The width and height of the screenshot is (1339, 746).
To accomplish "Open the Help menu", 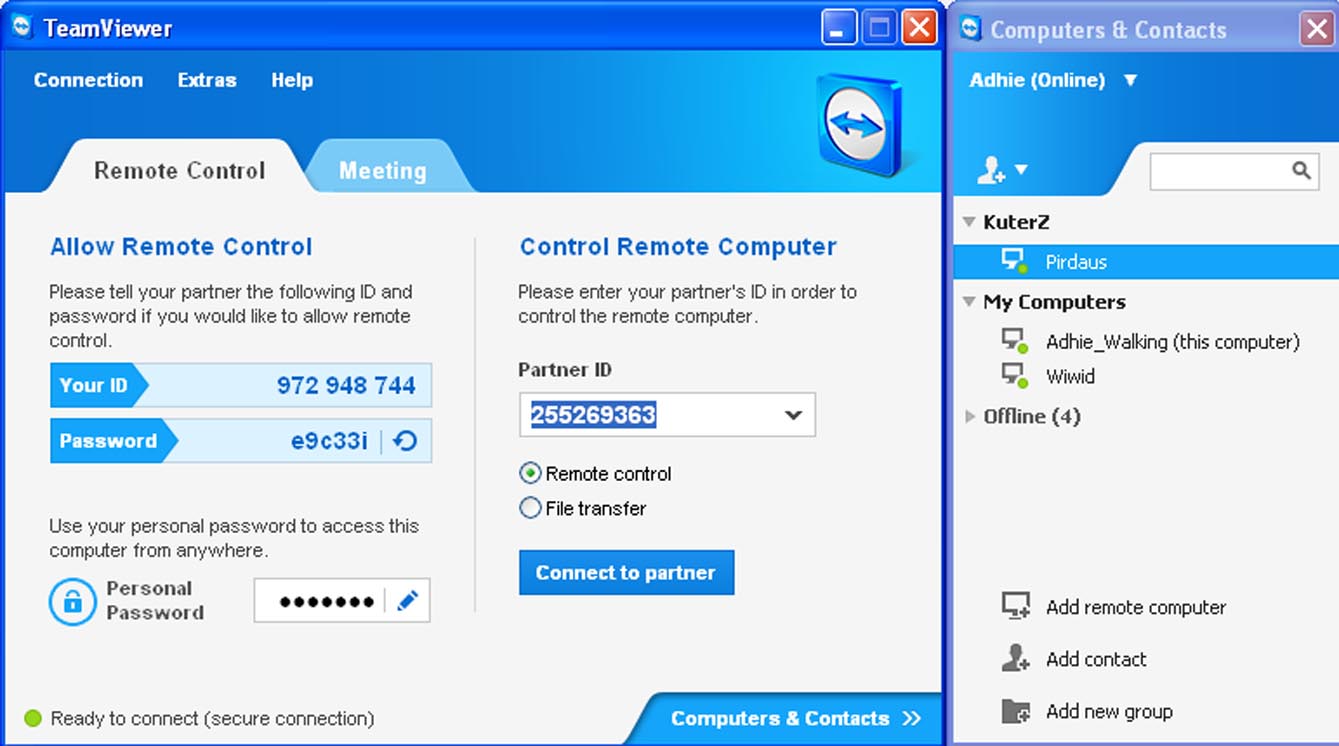I will 292,80.
